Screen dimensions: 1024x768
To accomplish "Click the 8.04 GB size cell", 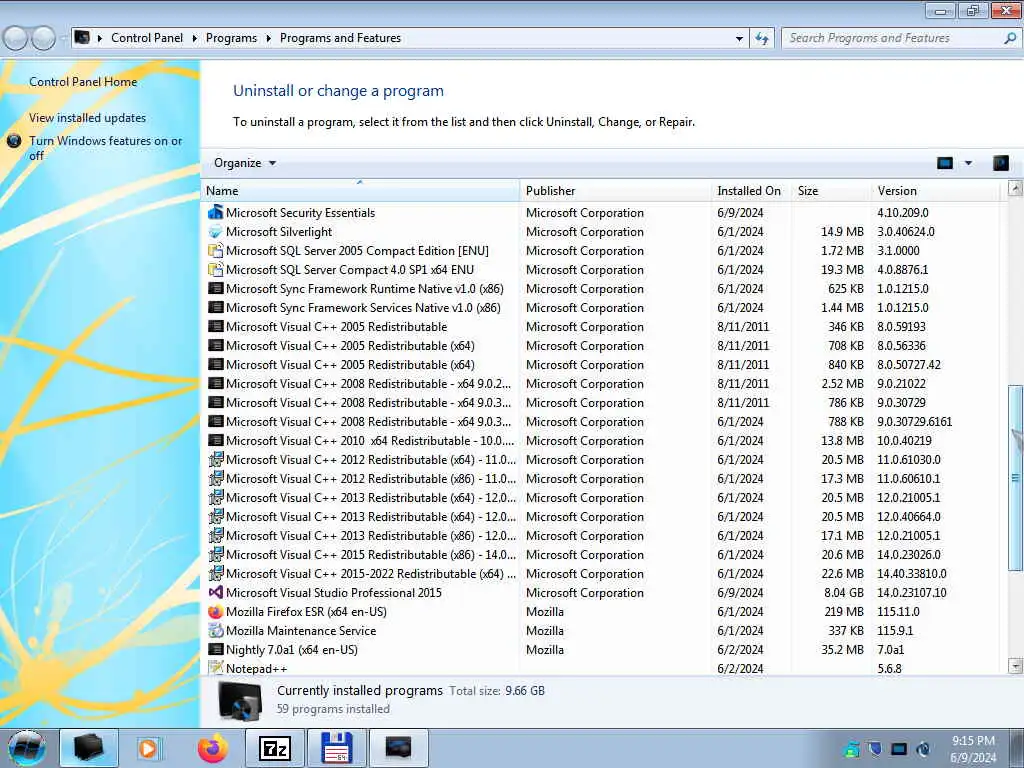I will tap(844, 592).
